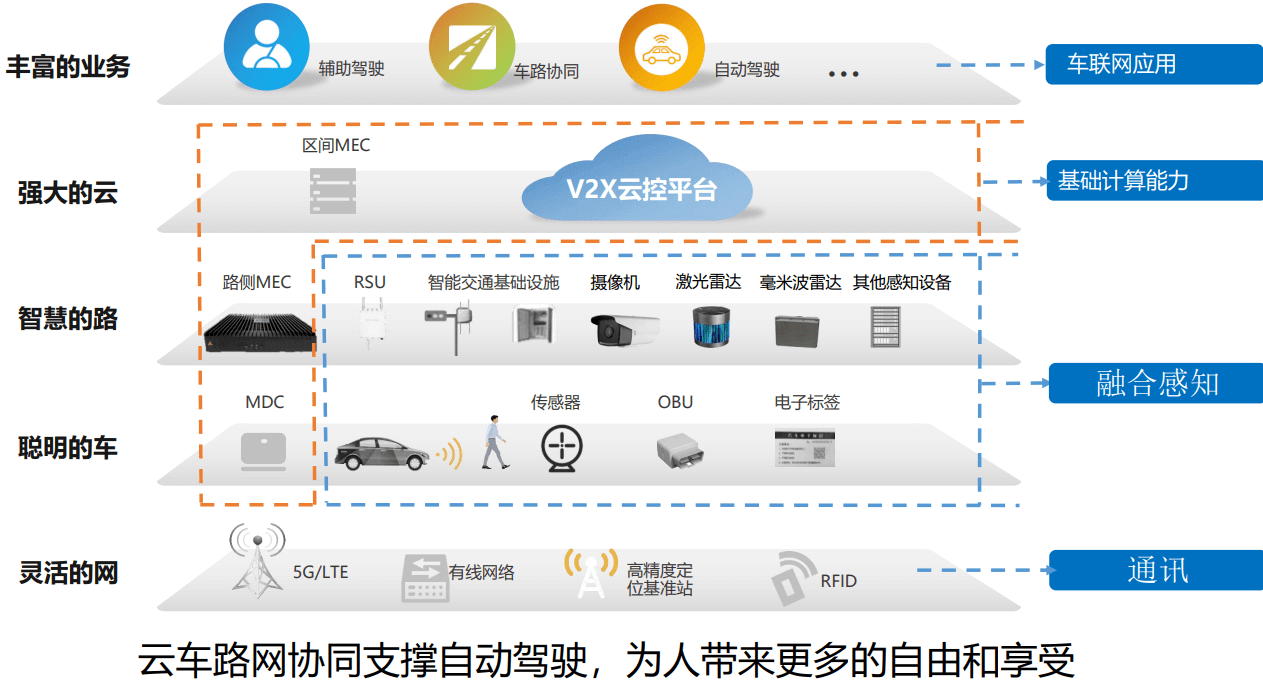This screenshot has height=682, width=1263.
Task: Select the 智慧的路 layer heading
Action: click(68, 319)
